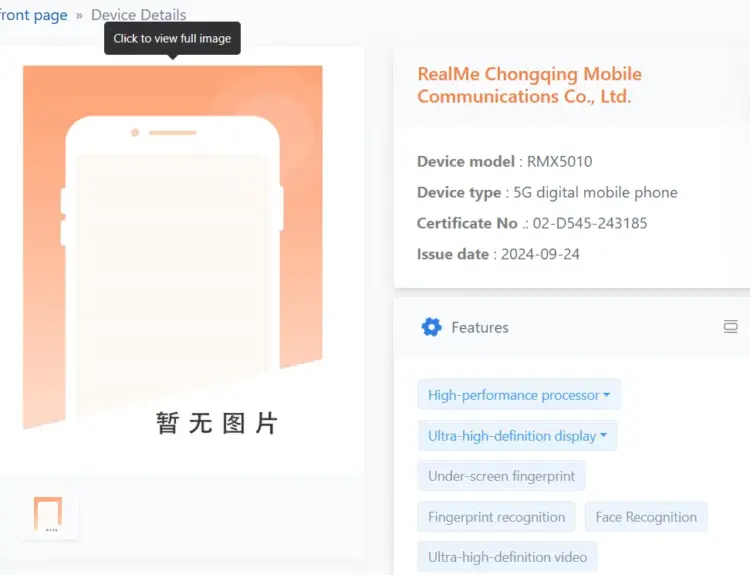Open the small device thumbnail below the image
Image resolution: width=750 pixels, height=575 pixels.
pos(48,515)
